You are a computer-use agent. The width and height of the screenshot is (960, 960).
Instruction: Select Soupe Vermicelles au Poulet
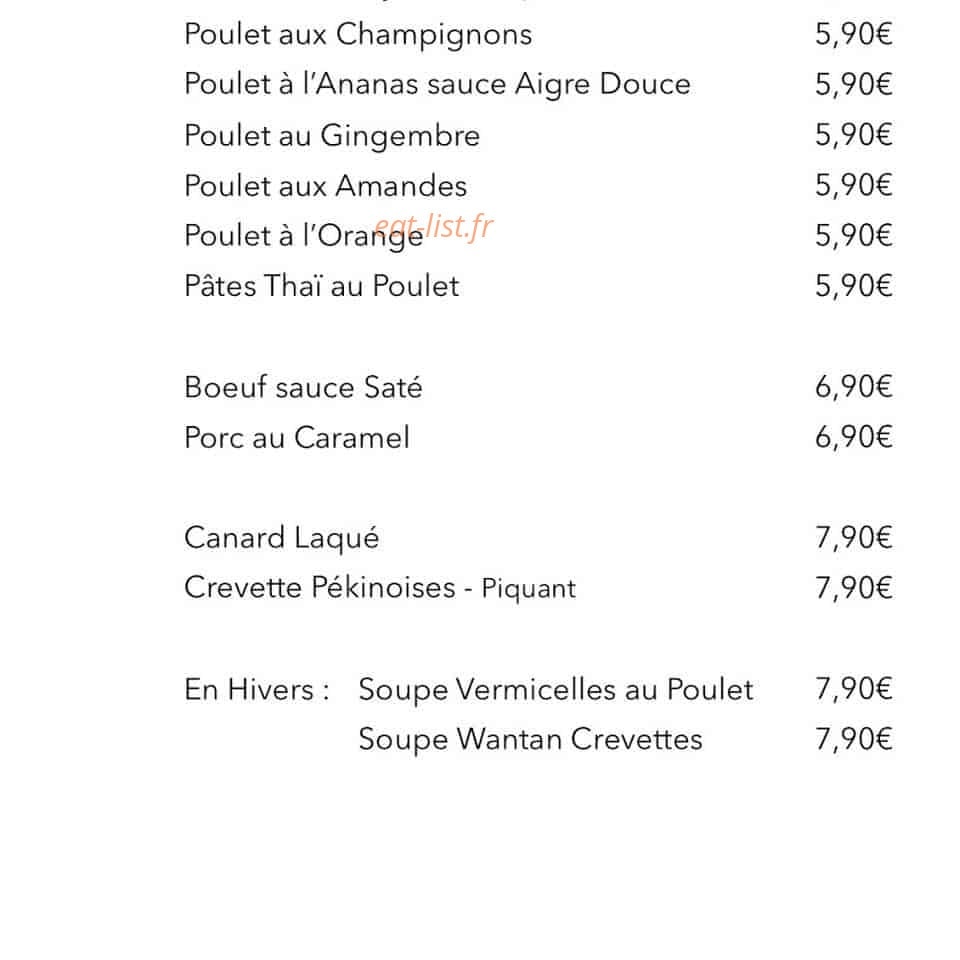coord(555,691)
